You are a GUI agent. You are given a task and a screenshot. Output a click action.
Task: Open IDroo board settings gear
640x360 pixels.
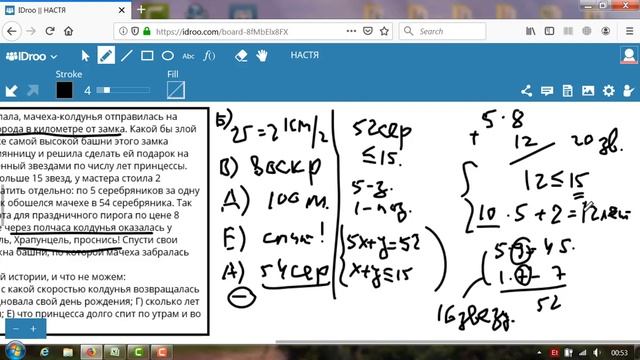point(609,91)
